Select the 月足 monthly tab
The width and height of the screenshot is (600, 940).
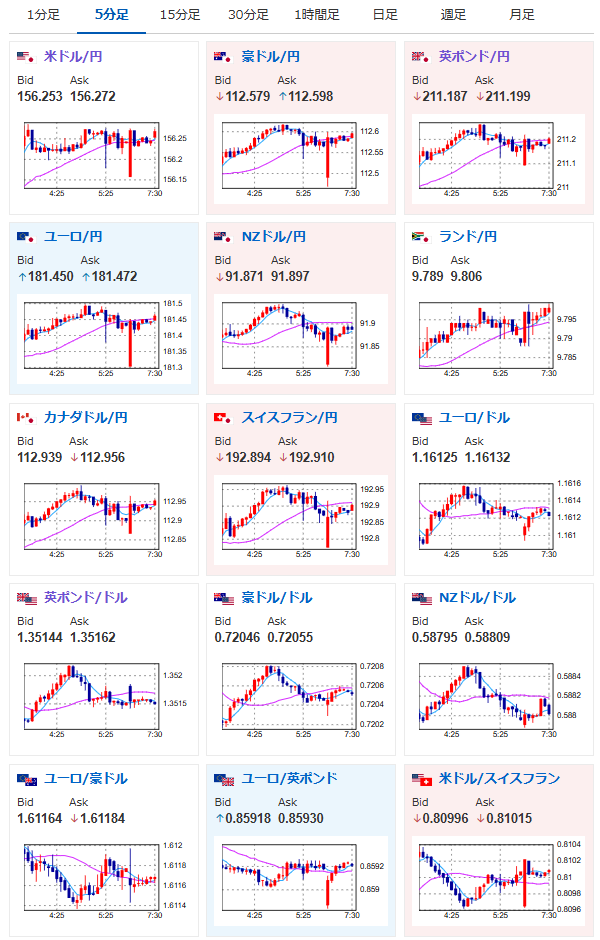521,15
